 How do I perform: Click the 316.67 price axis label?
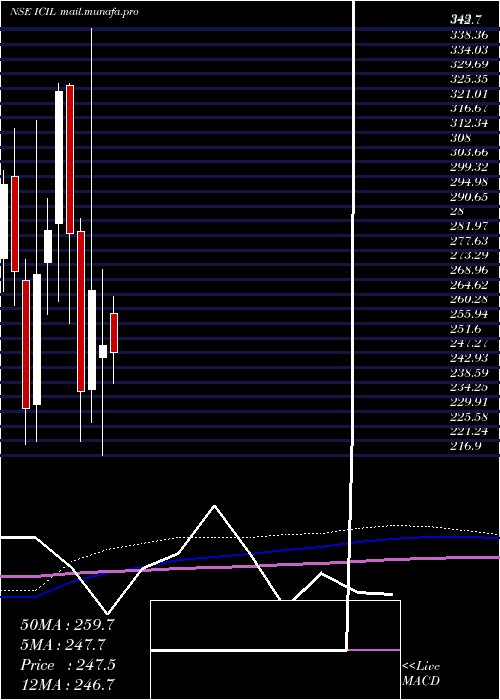469,108
